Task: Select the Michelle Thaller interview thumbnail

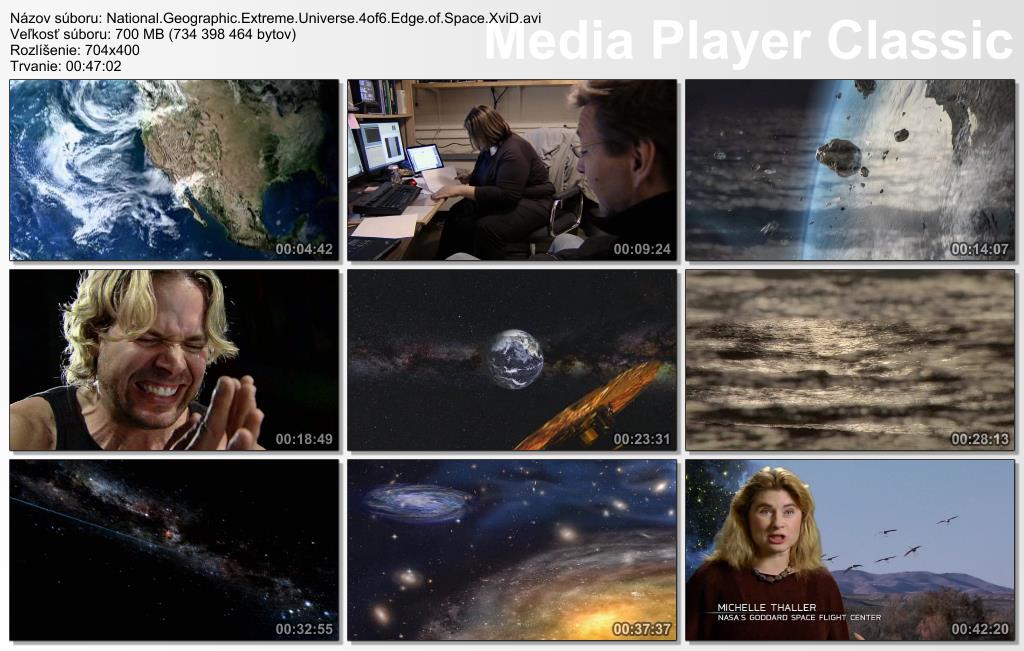Action: tap(849, 550)
